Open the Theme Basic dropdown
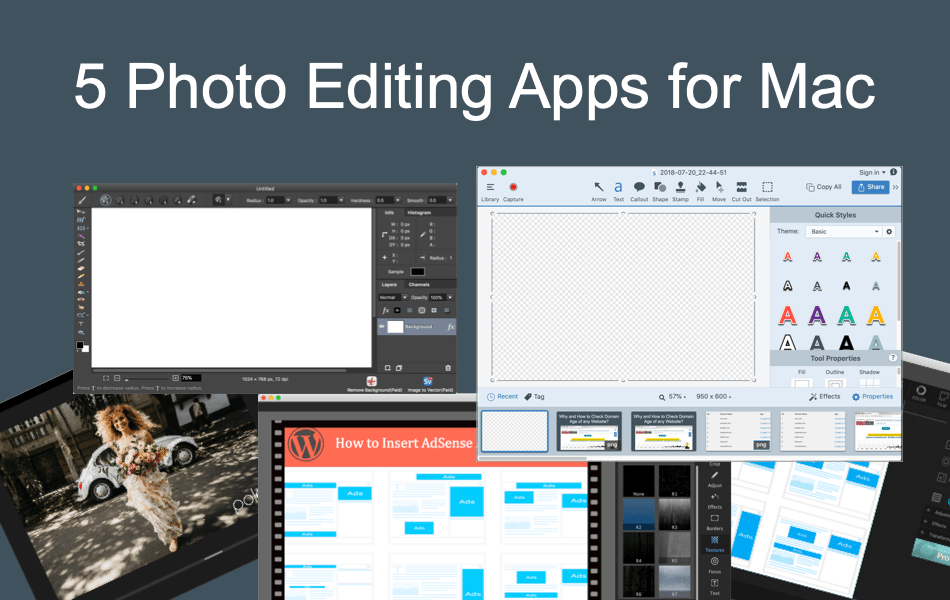 pos(843,232)
